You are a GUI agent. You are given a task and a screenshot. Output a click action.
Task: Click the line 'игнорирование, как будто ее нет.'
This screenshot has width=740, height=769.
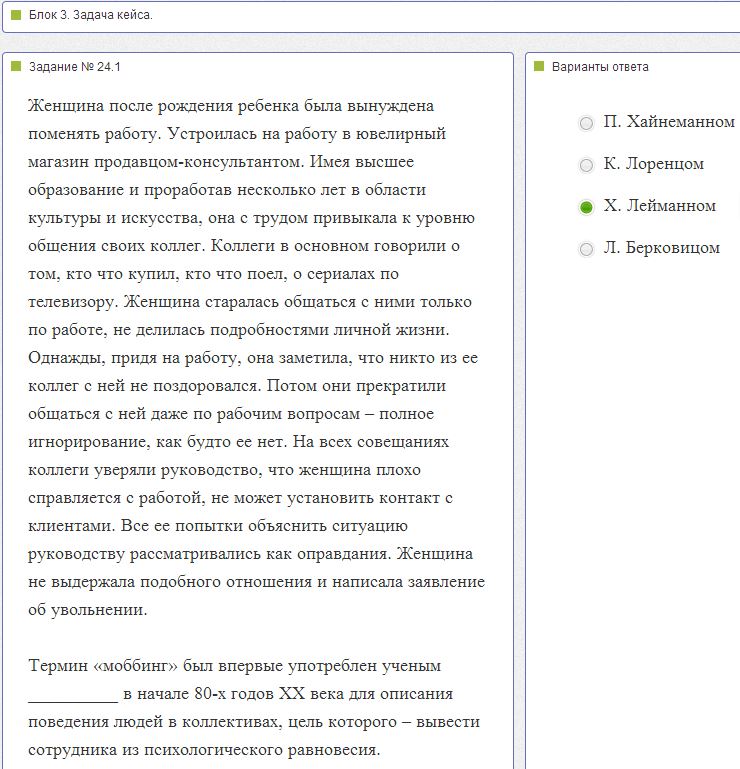[x=158, y=442]
